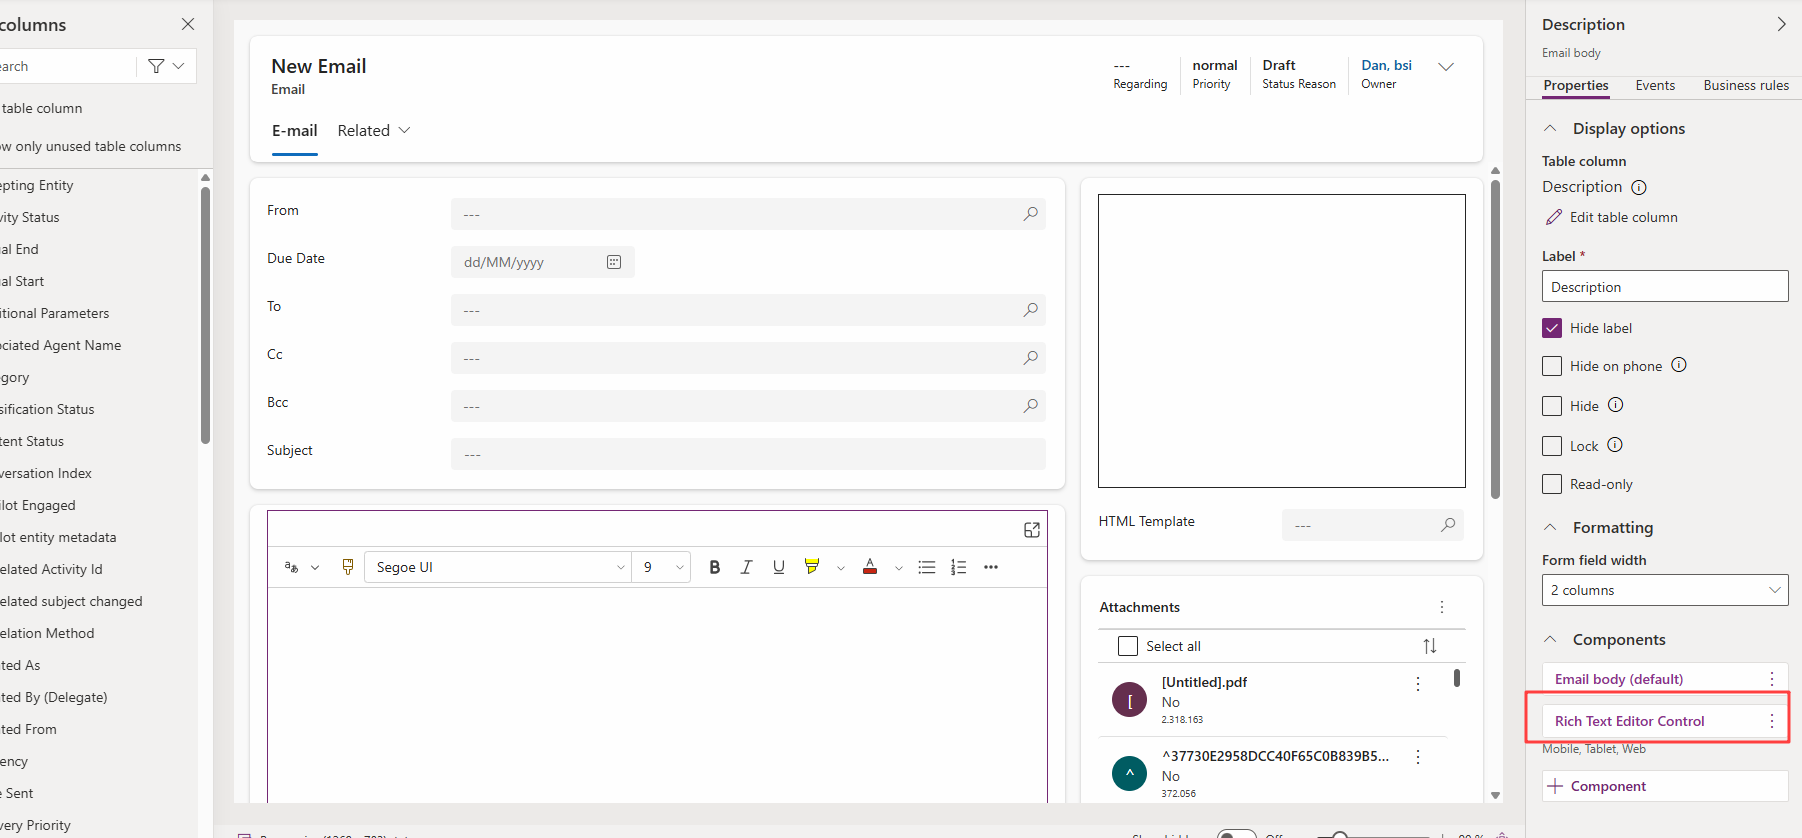The width and height of the screenshot is (1802, 838).
Task: Open Attachments more options menu
Action: pyautogui.click(x=1441, y=607)
